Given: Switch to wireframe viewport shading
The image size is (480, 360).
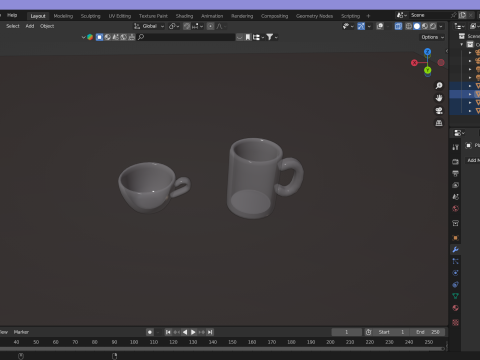Looking at the screenshot, I should tap(409, 26).
